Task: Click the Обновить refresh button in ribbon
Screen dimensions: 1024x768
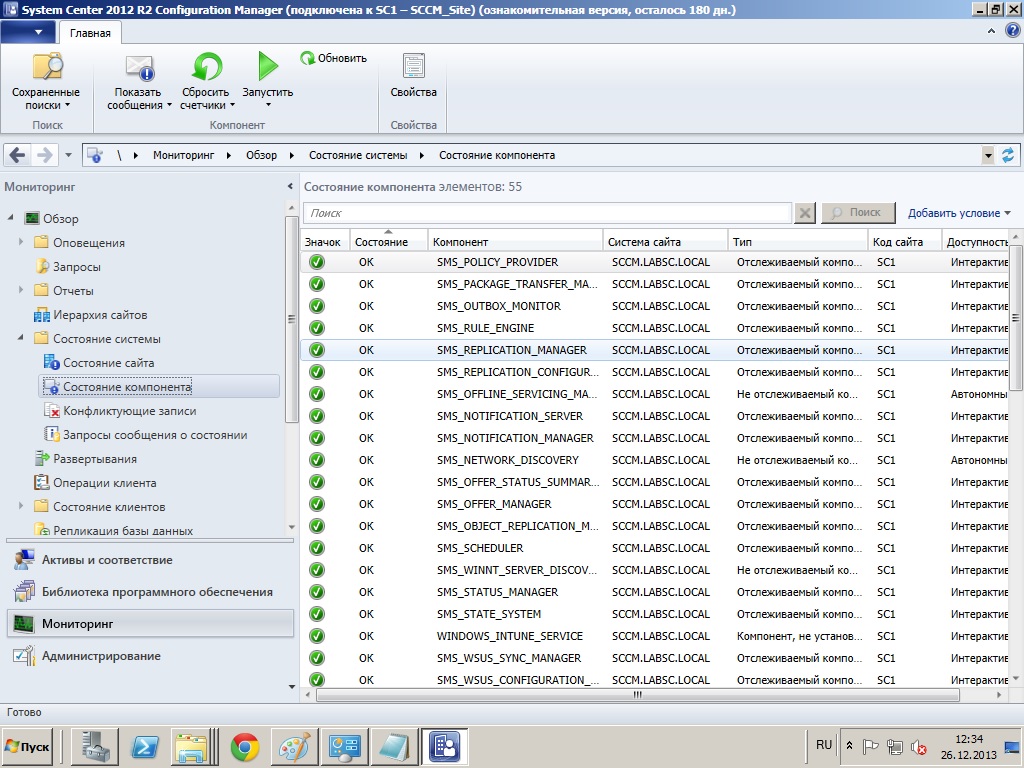Action: (x=333, y=58)
